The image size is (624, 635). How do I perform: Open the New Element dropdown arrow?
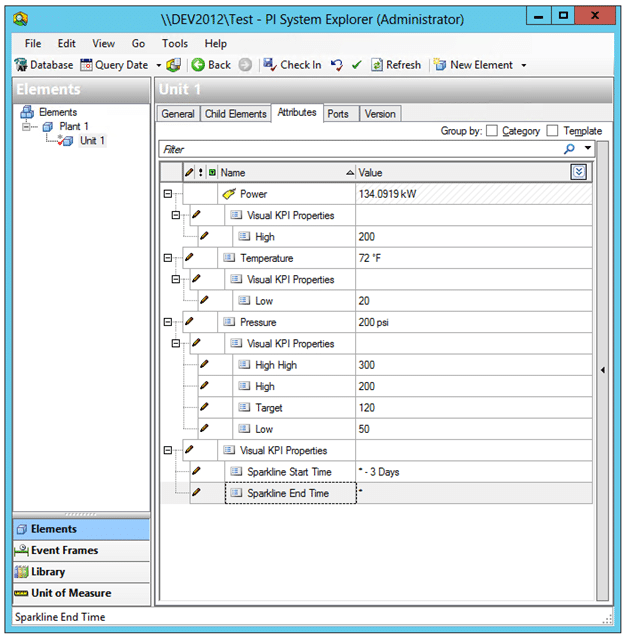click(523, 66)
